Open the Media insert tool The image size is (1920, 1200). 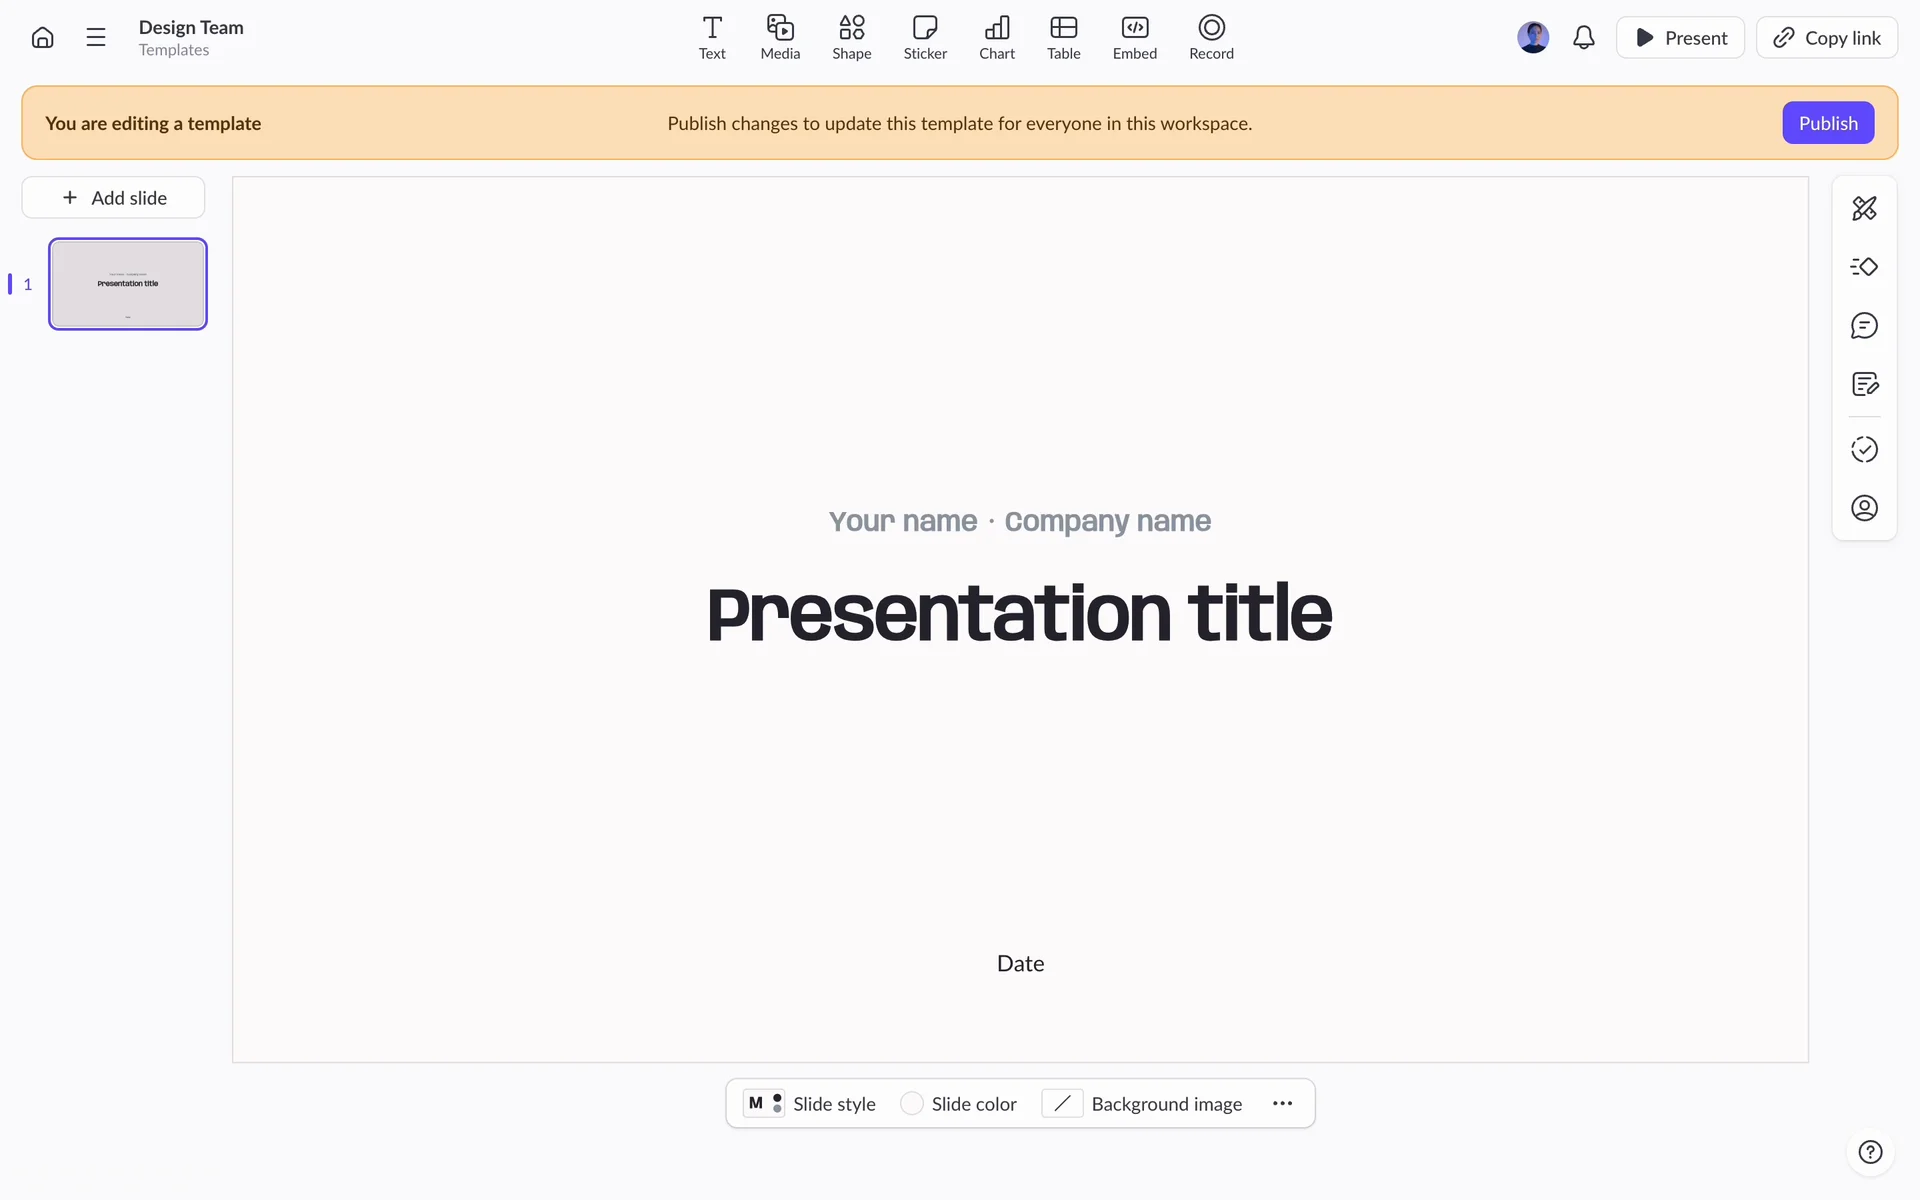click(780, 38)
